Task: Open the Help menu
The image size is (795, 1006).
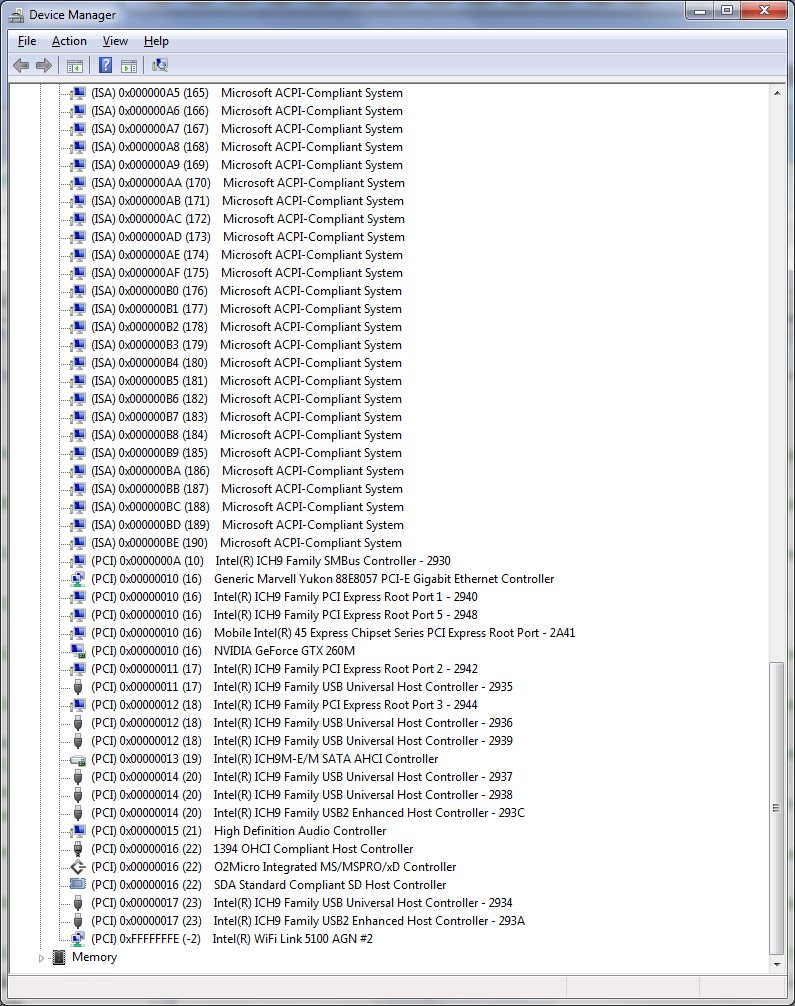Action: (156, 41)
